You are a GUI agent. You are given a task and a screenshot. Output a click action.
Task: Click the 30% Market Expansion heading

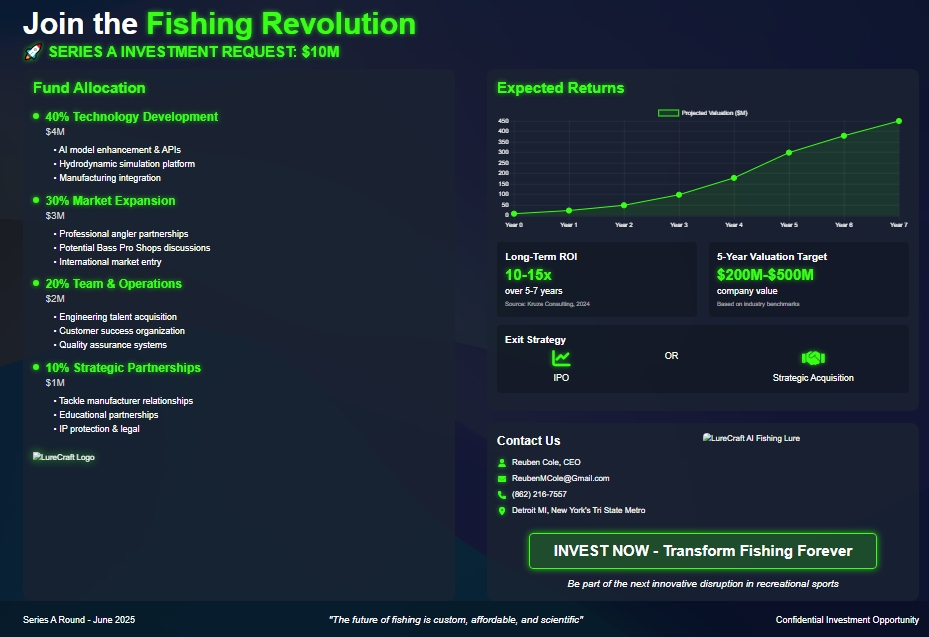pyautogui.click(x=110, y=201)
